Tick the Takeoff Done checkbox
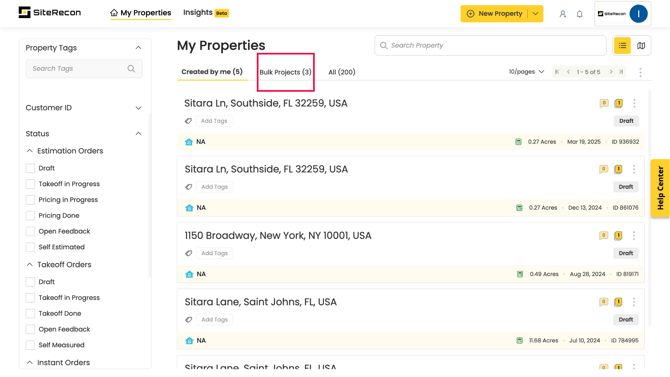Viewport: 670px width, 377px height. click(x=30, y=313)
